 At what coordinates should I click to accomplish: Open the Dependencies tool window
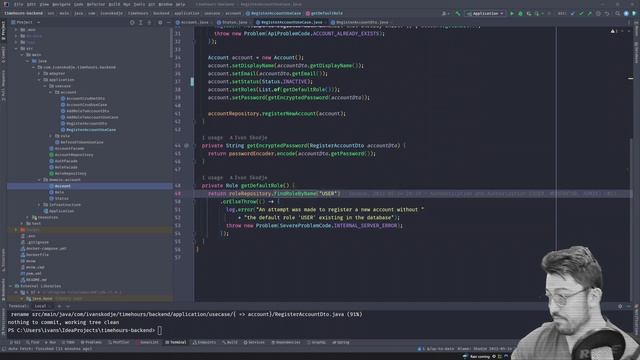[286, 342]
